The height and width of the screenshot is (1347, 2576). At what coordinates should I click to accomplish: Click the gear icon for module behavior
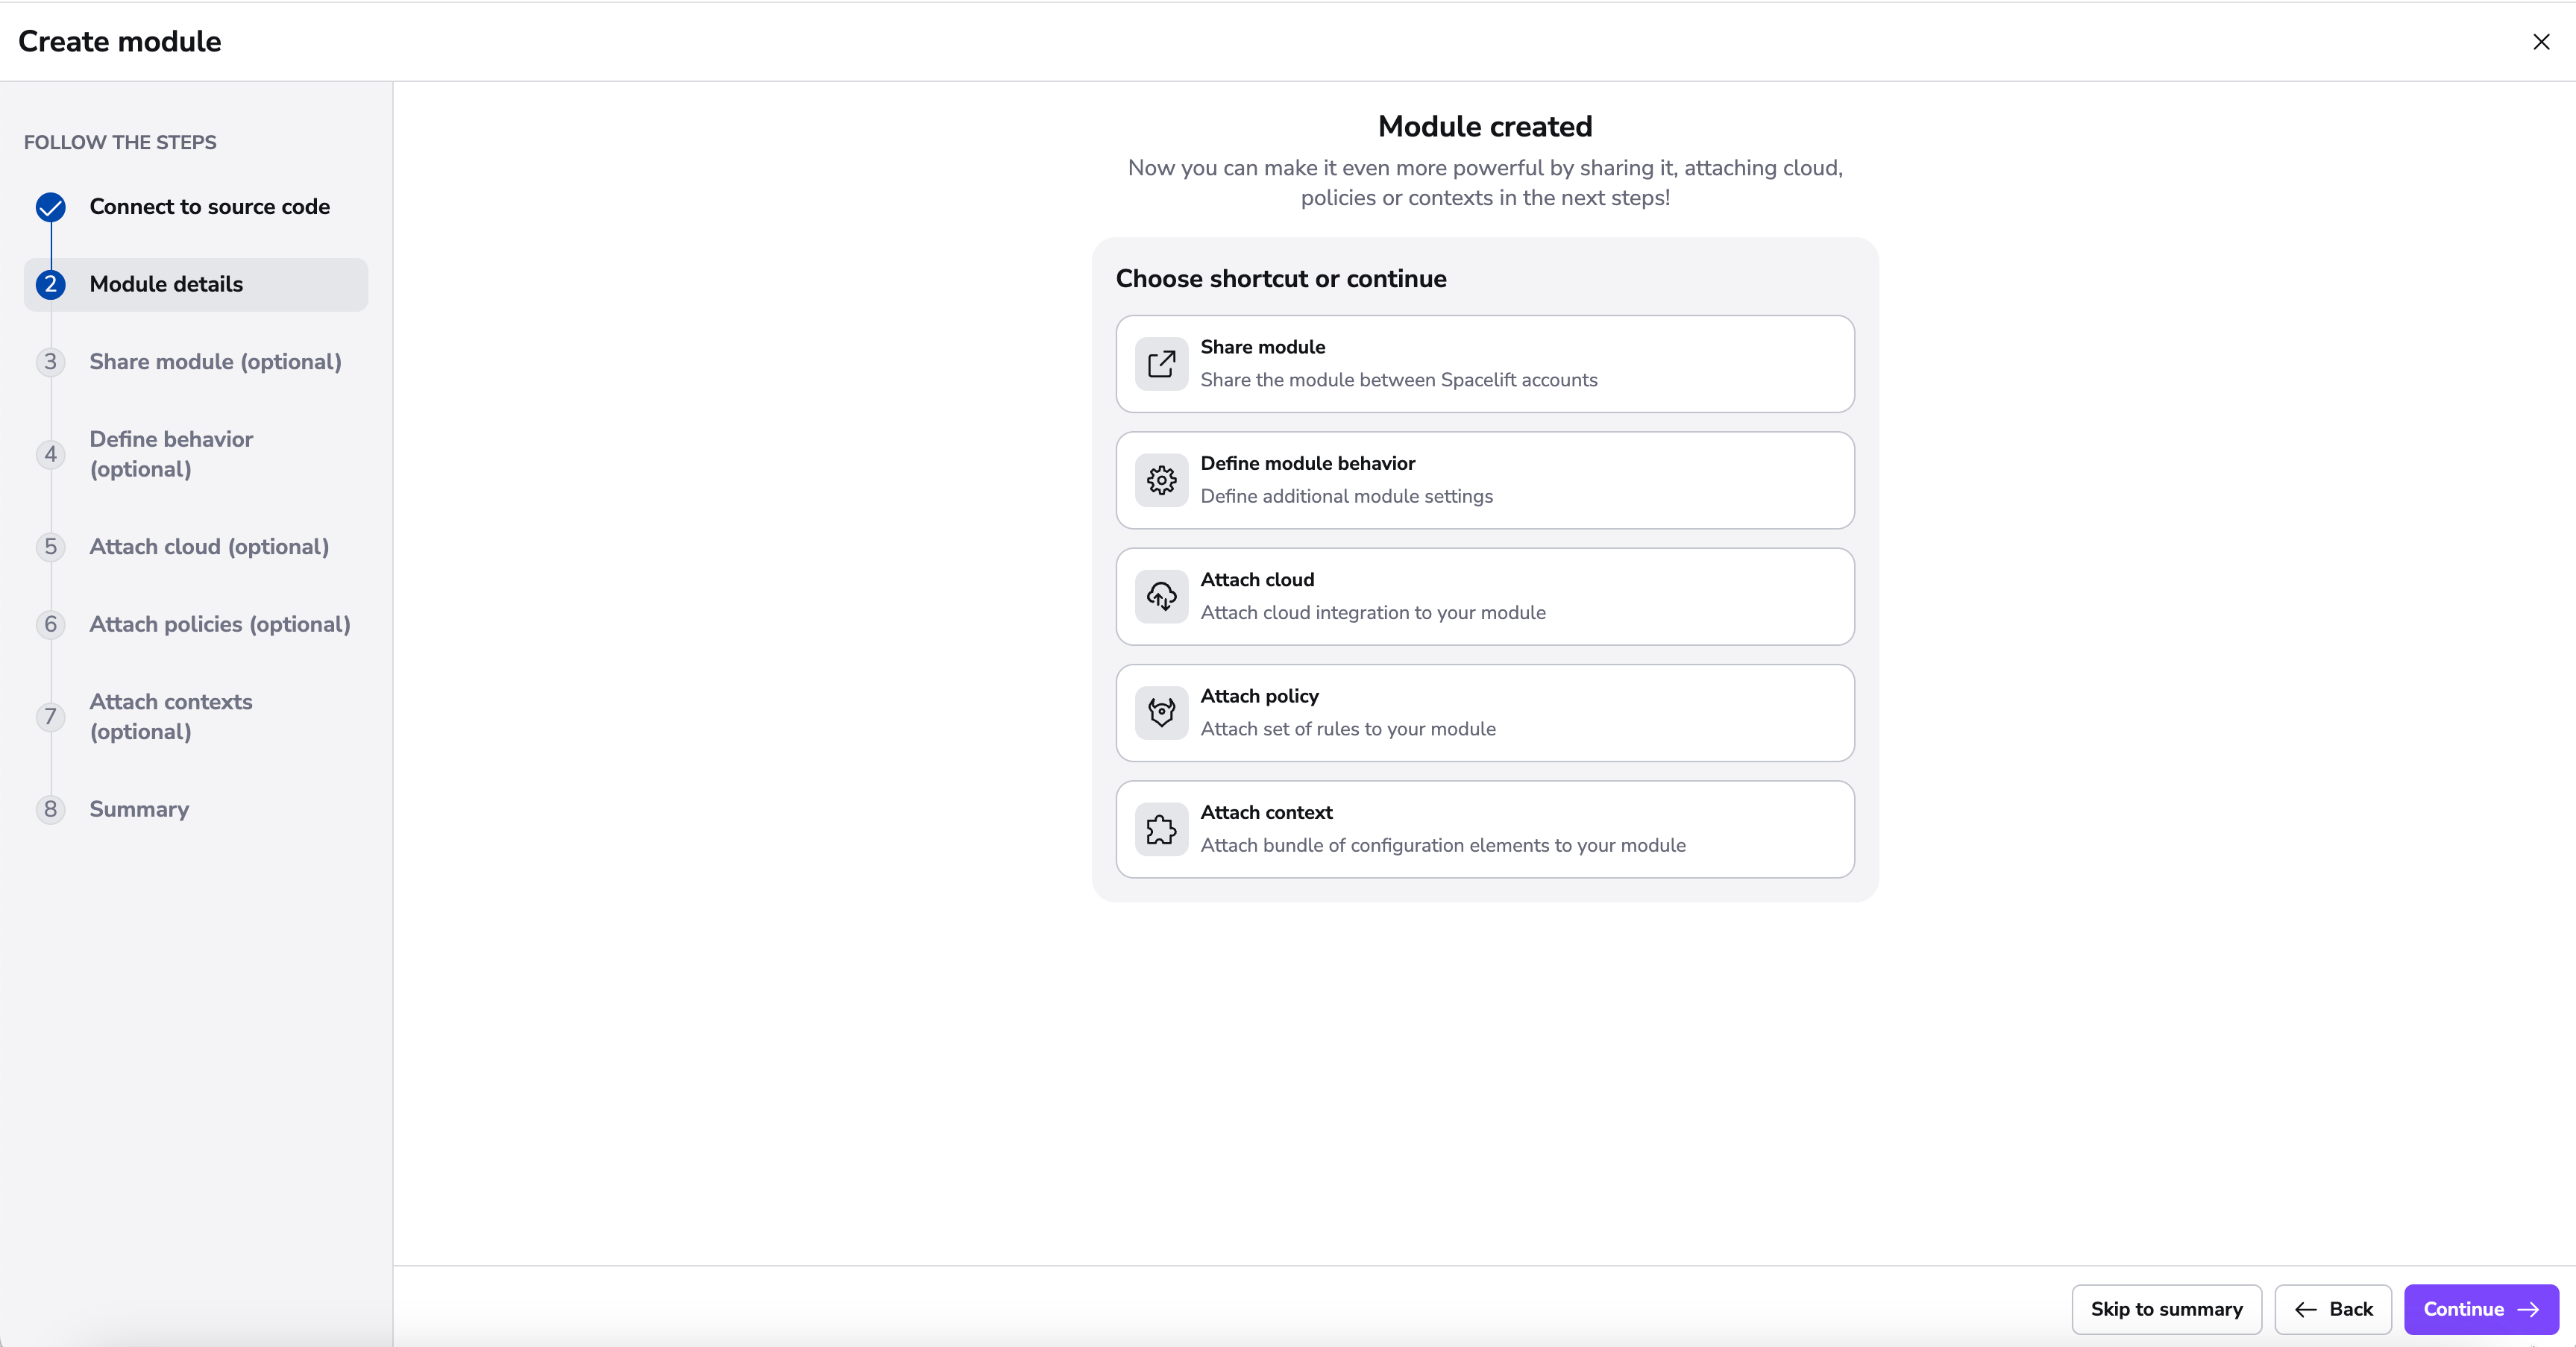pos(1161,481)
